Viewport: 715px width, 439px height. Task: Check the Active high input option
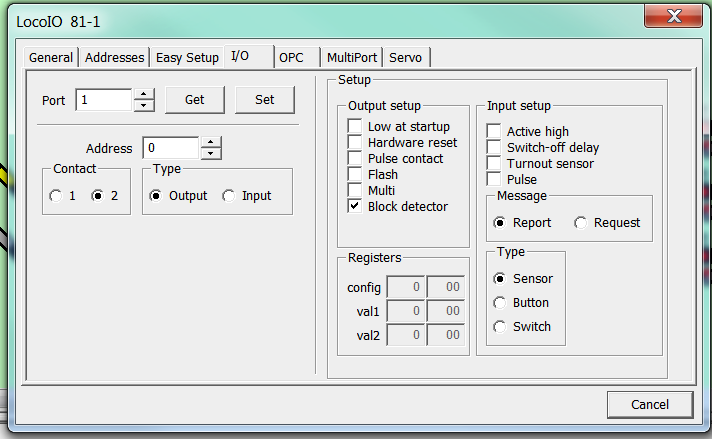coord(494,131)
